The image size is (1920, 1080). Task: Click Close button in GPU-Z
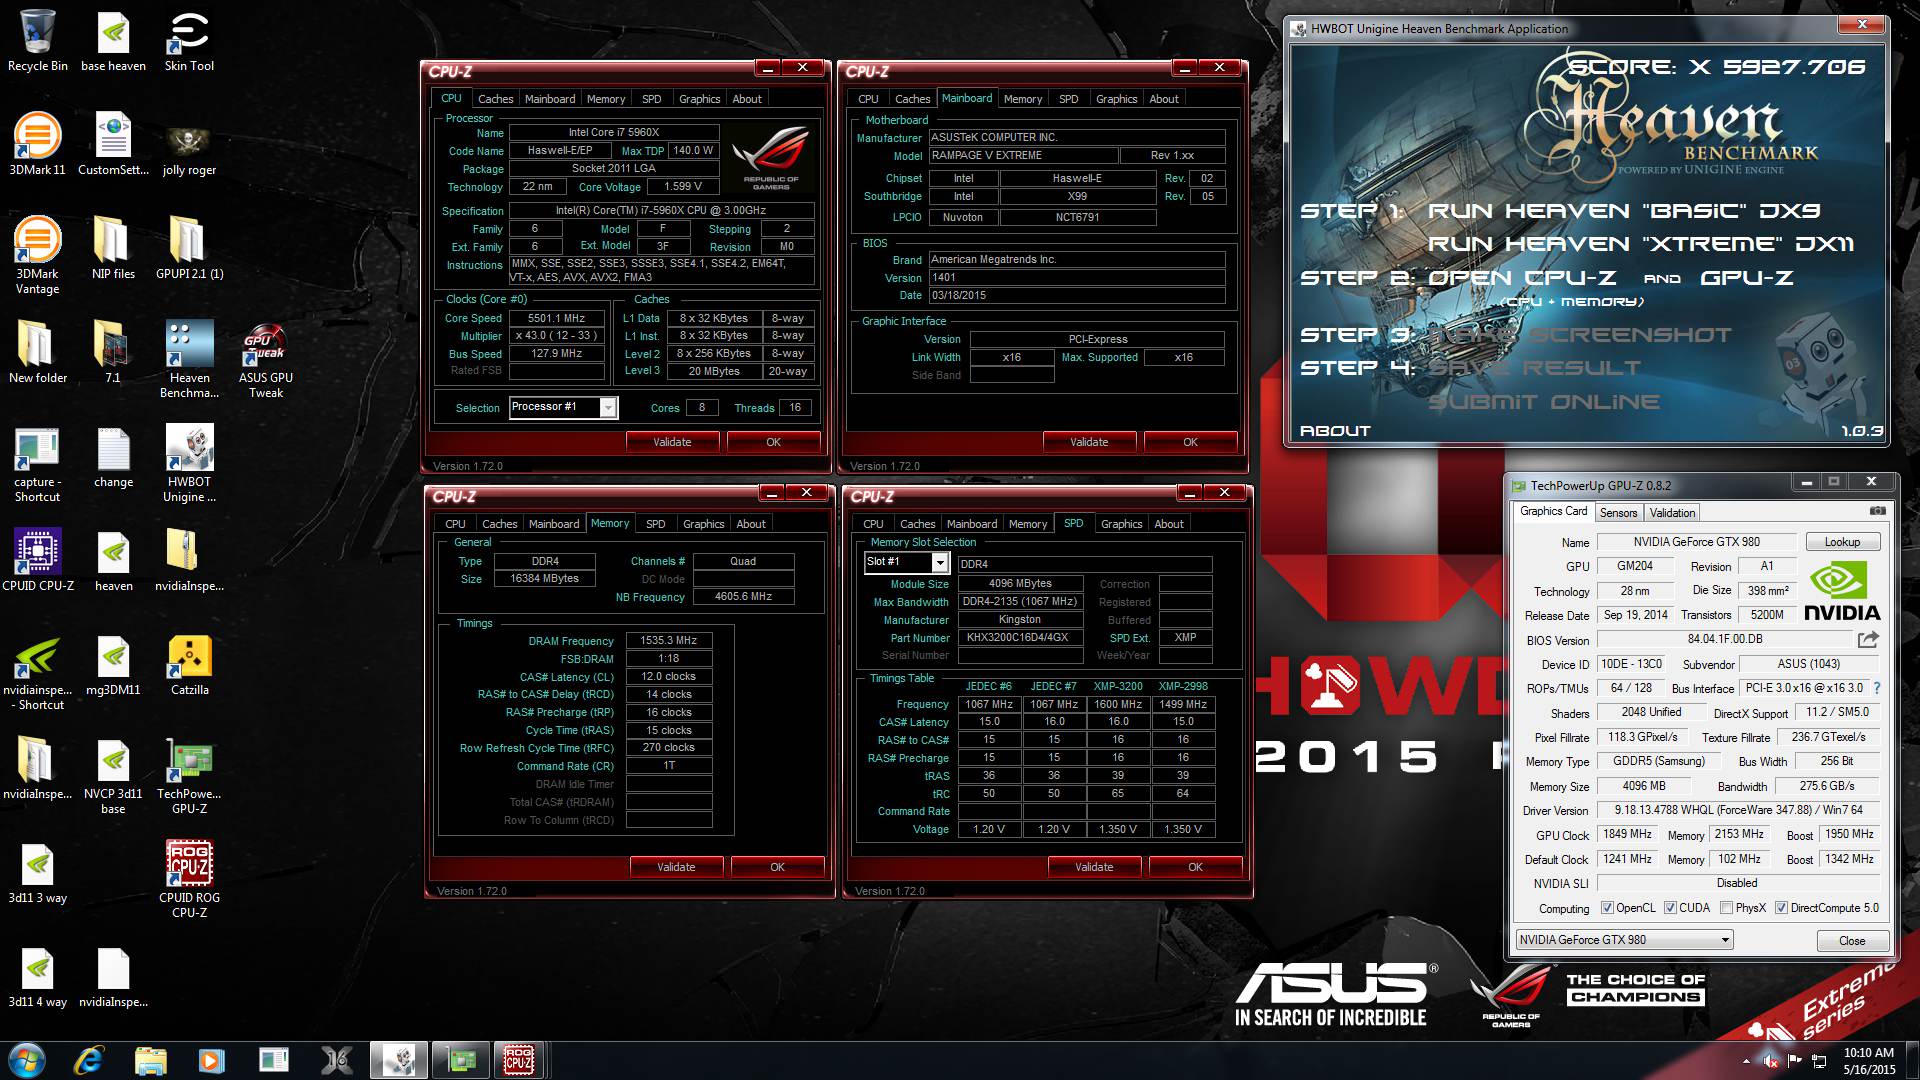[1852, 941]
